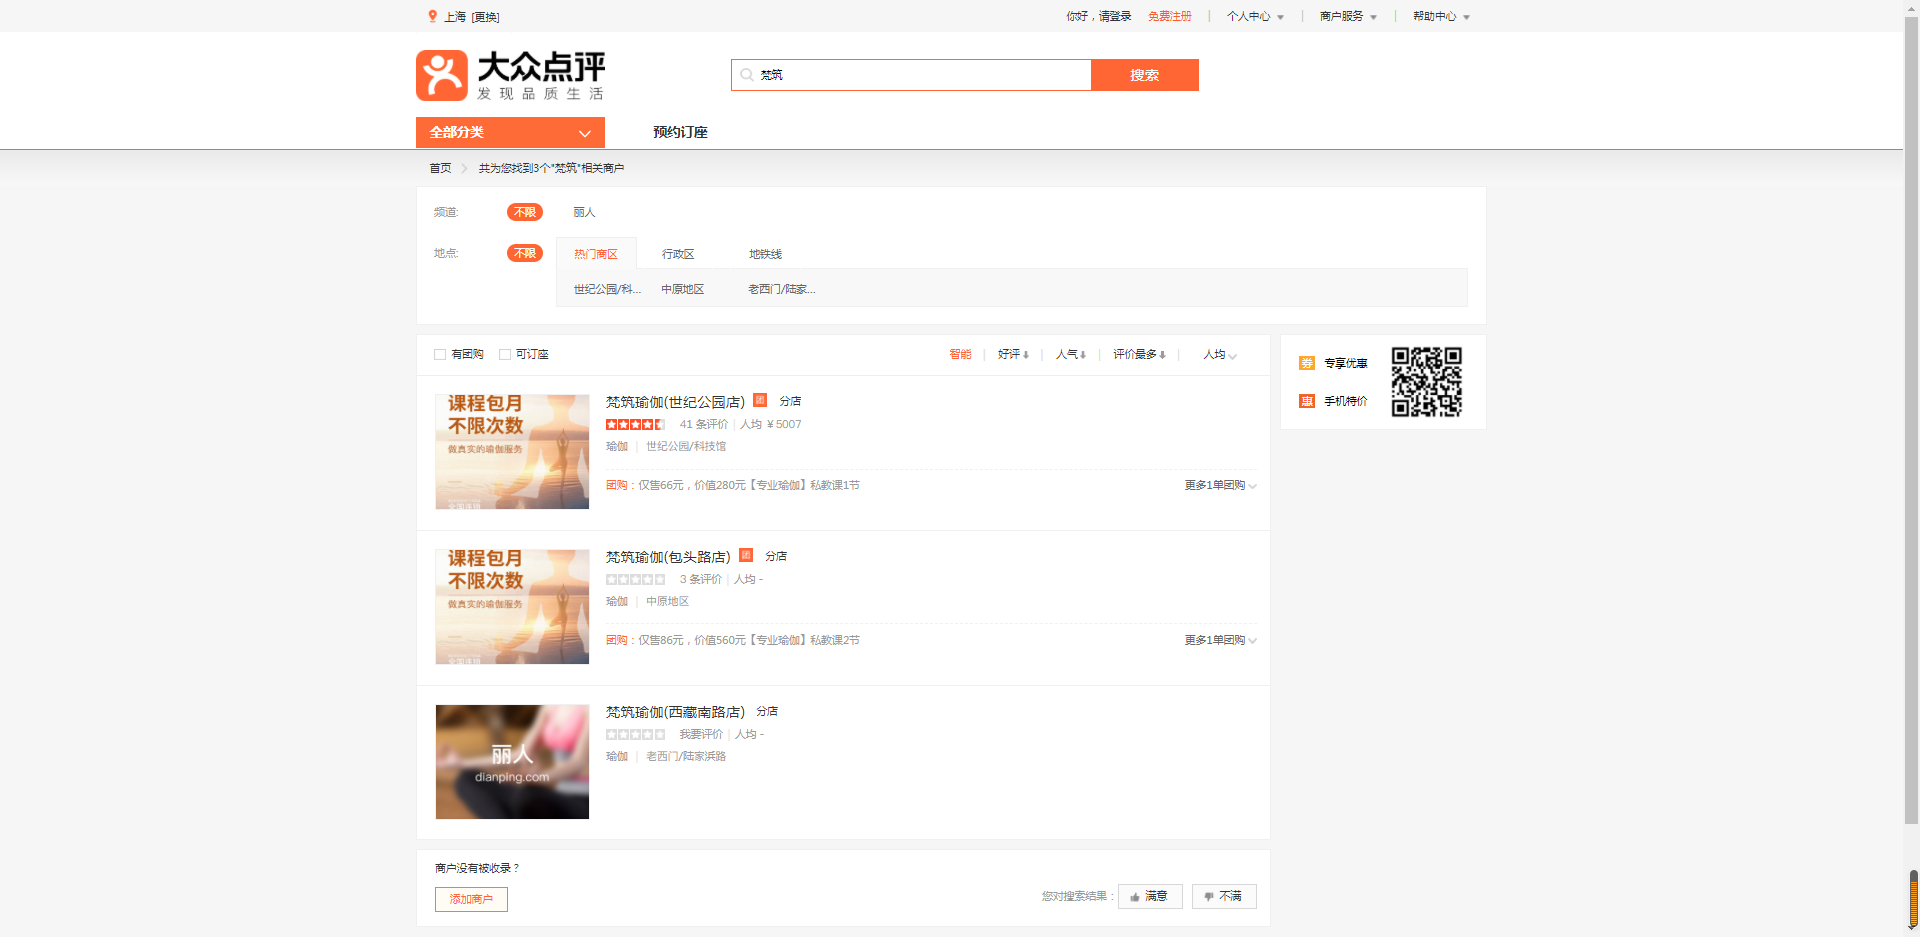The height and width of the screenshot is (937, 1920).
Task: Click the magnifier icon in search box
Action: (746, 75)
